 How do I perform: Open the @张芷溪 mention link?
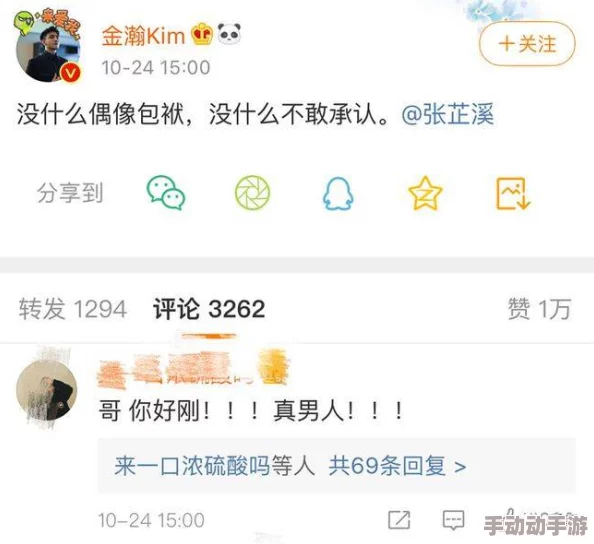[x=448, y=114]
